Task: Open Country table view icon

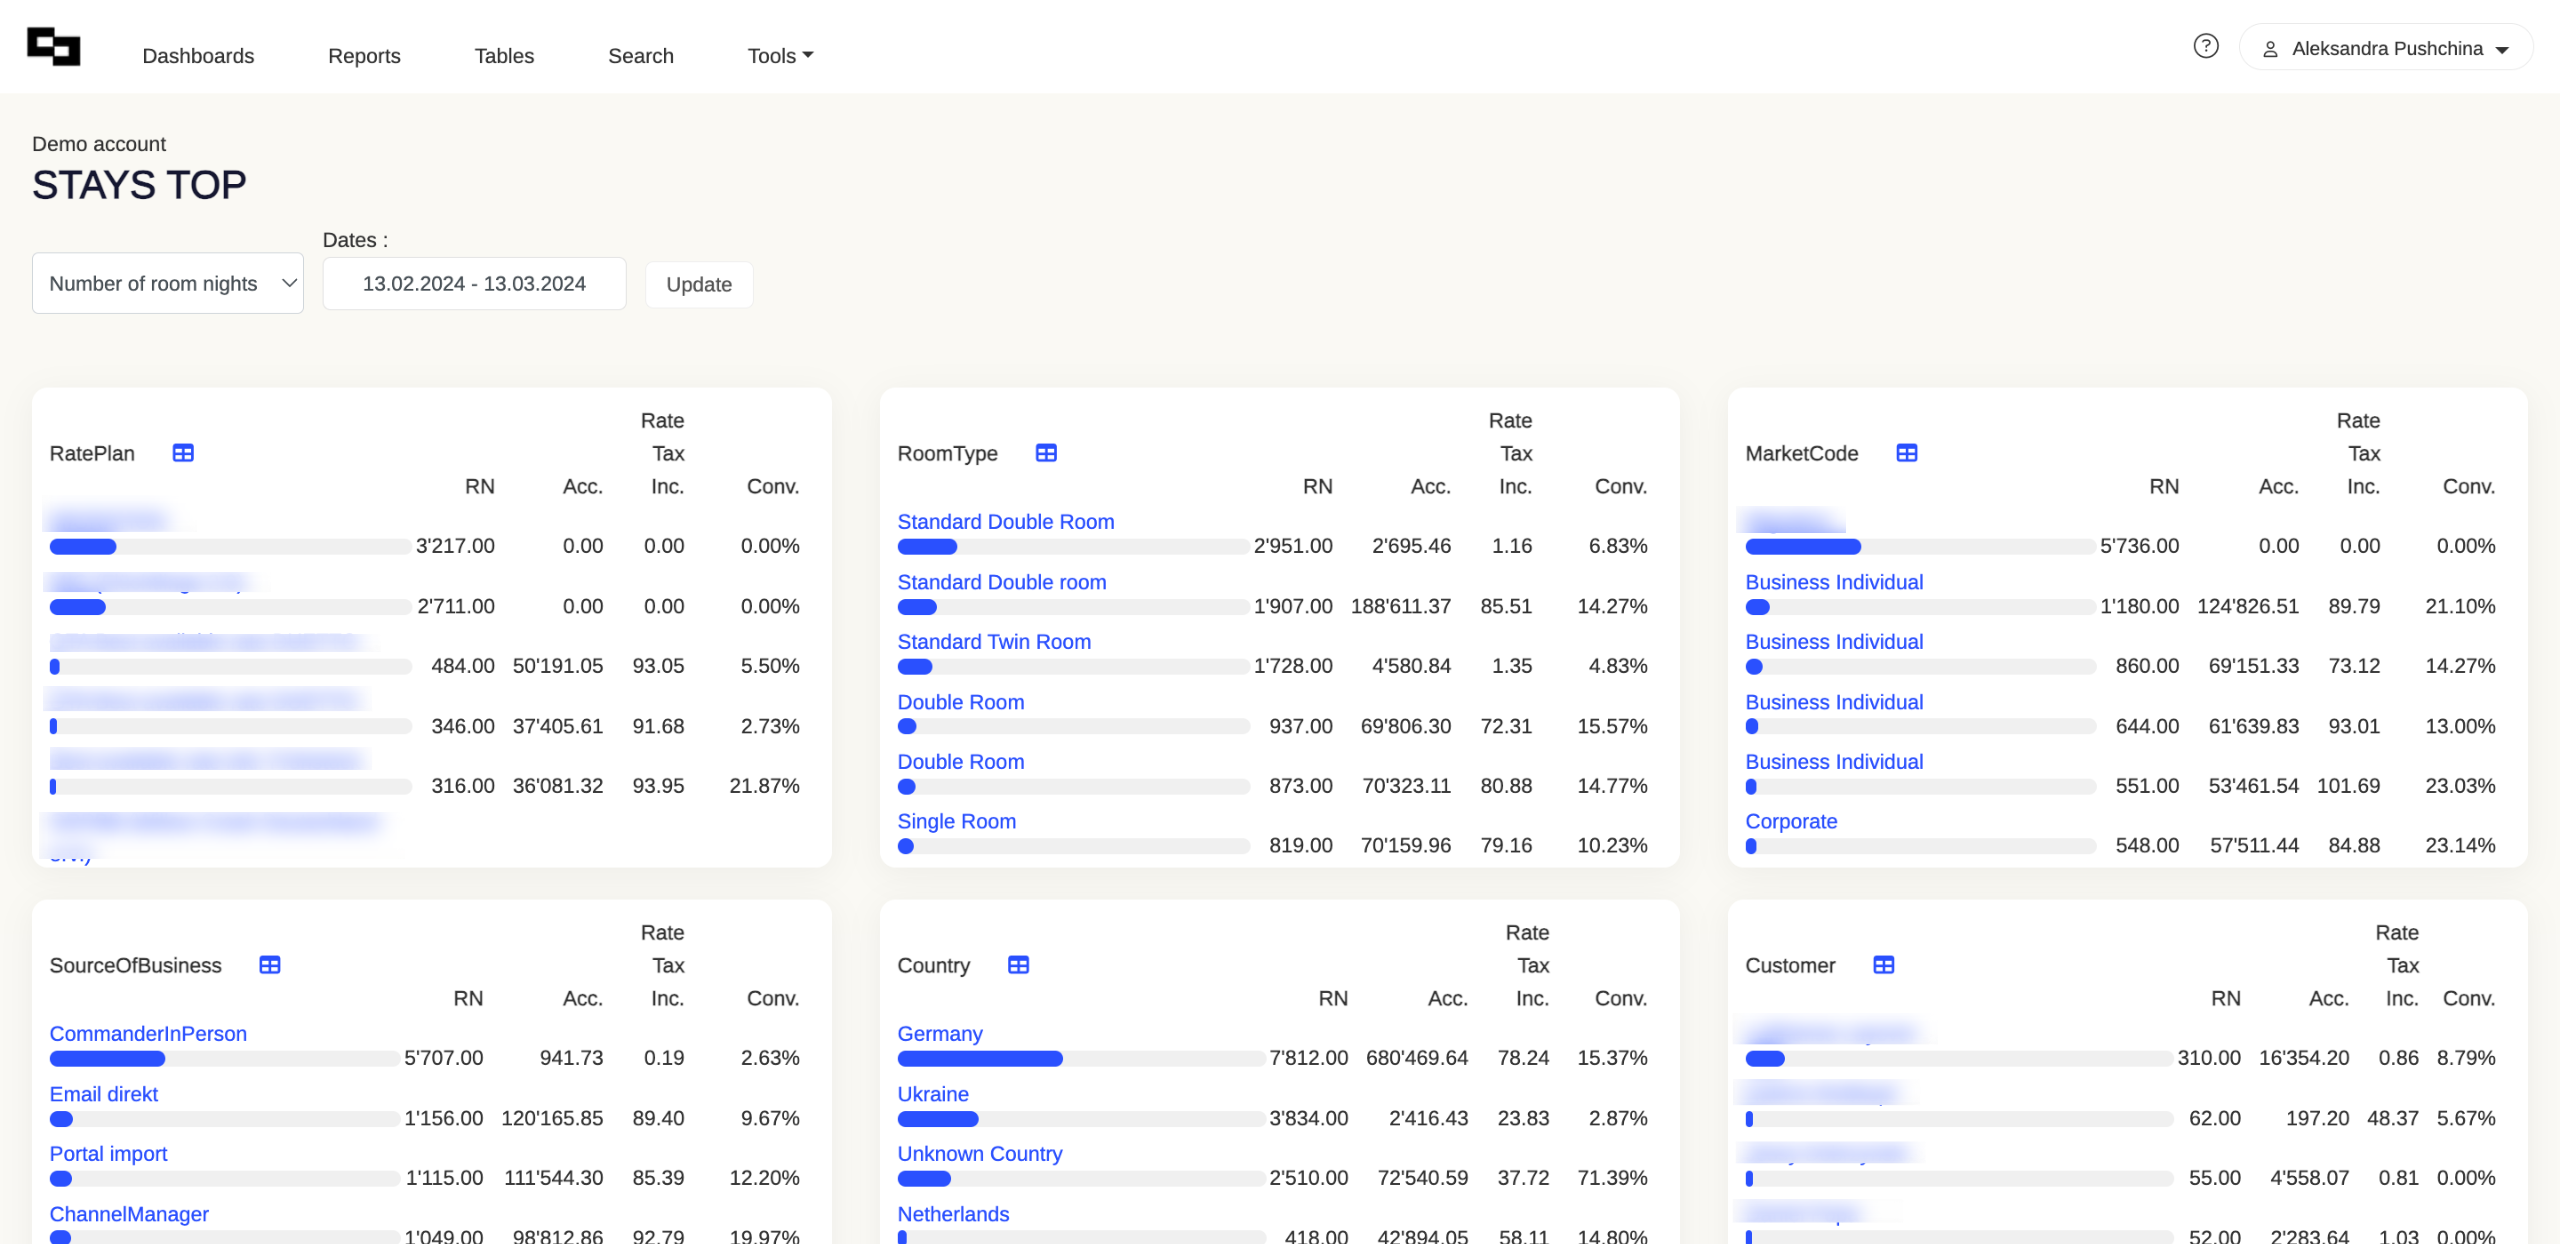Action: click(1018, 965)
